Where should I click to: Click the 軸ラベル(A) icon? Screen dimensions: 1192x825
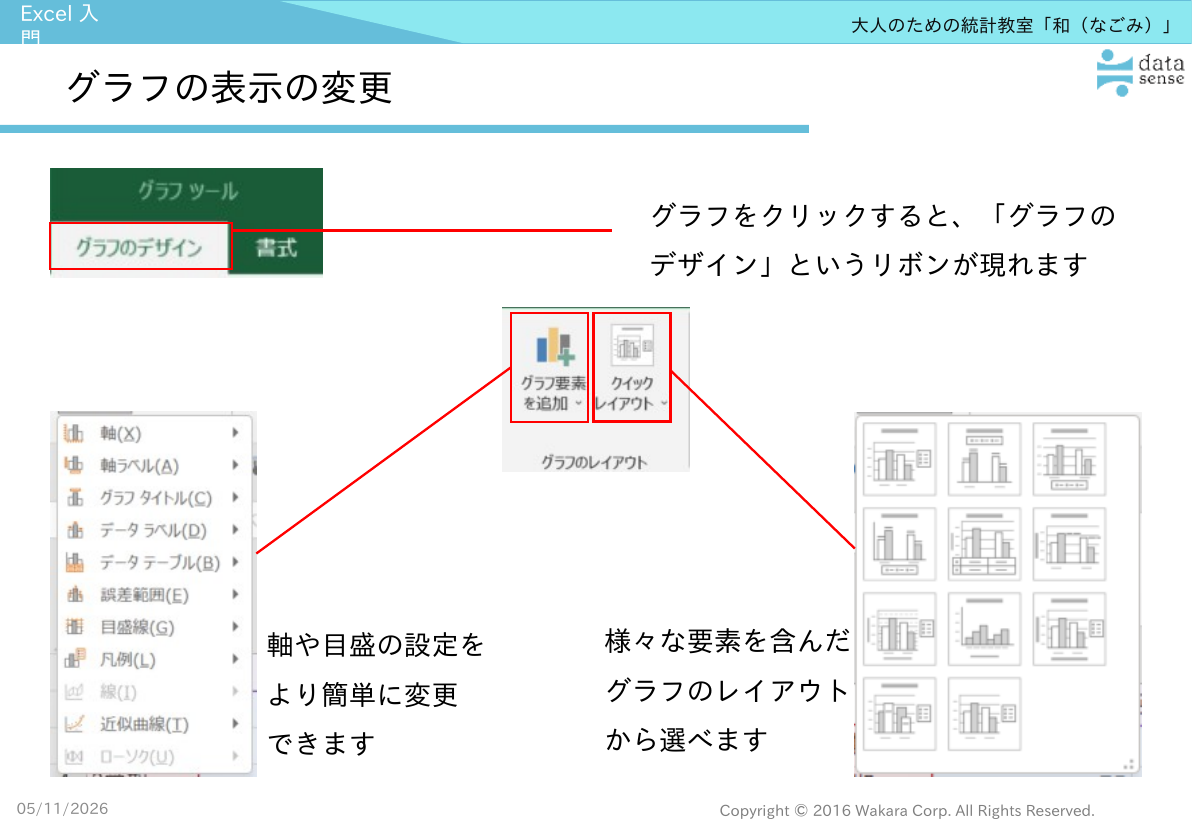point(74,465)
